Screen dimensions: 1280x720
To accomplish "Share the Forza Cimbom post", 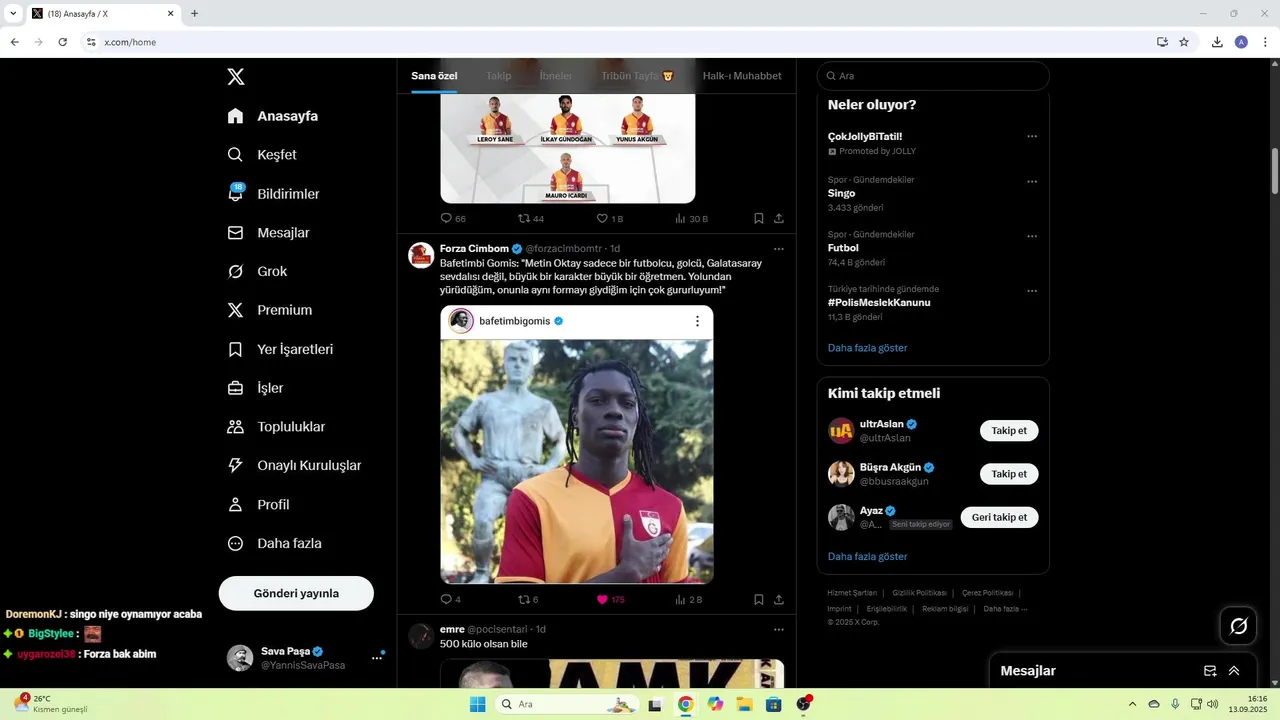I will point(779,600).
